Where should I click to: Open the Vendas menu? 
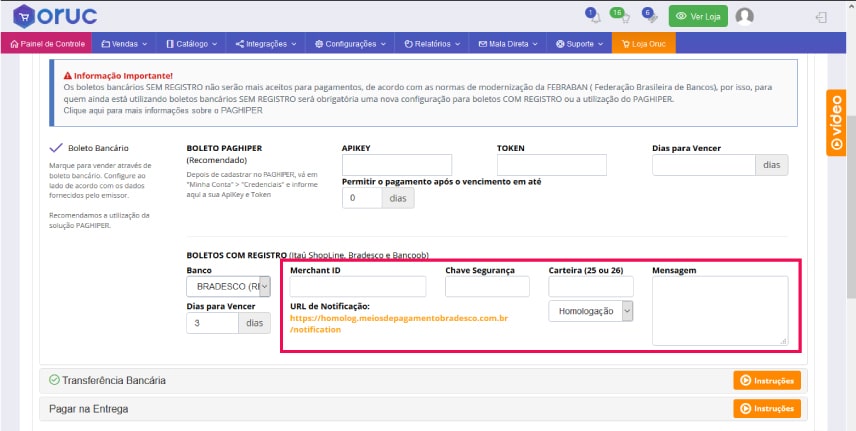tap(124, 44)
